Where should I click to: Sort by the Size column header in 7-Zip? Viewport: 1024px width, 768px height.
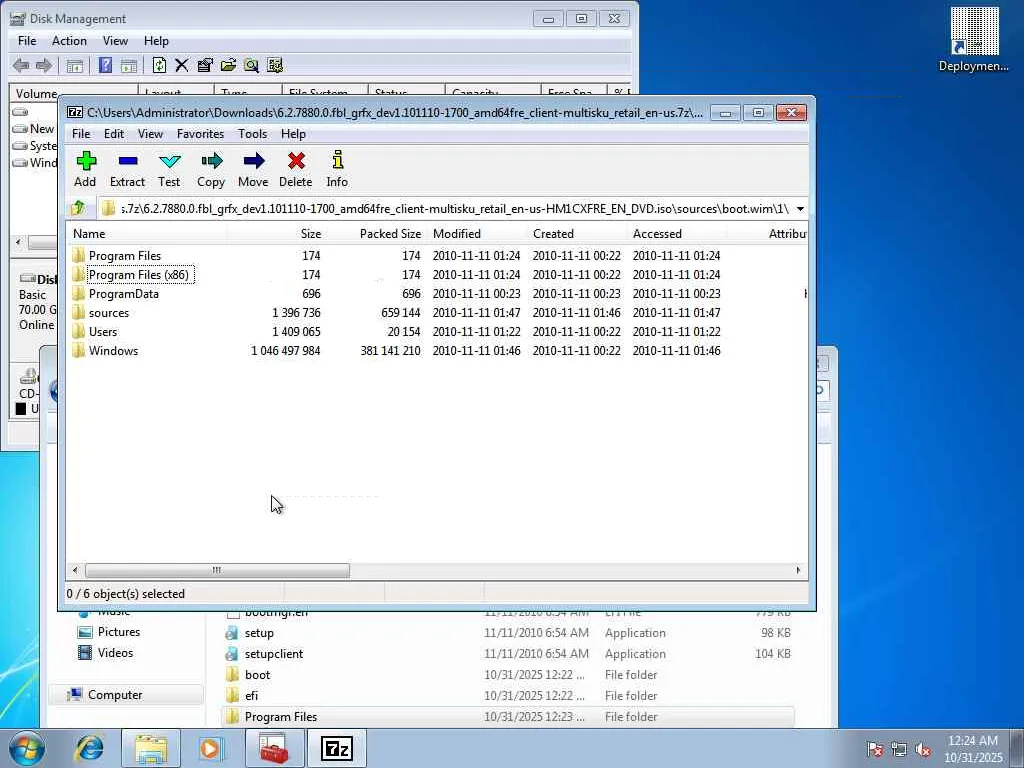(277, 234)
